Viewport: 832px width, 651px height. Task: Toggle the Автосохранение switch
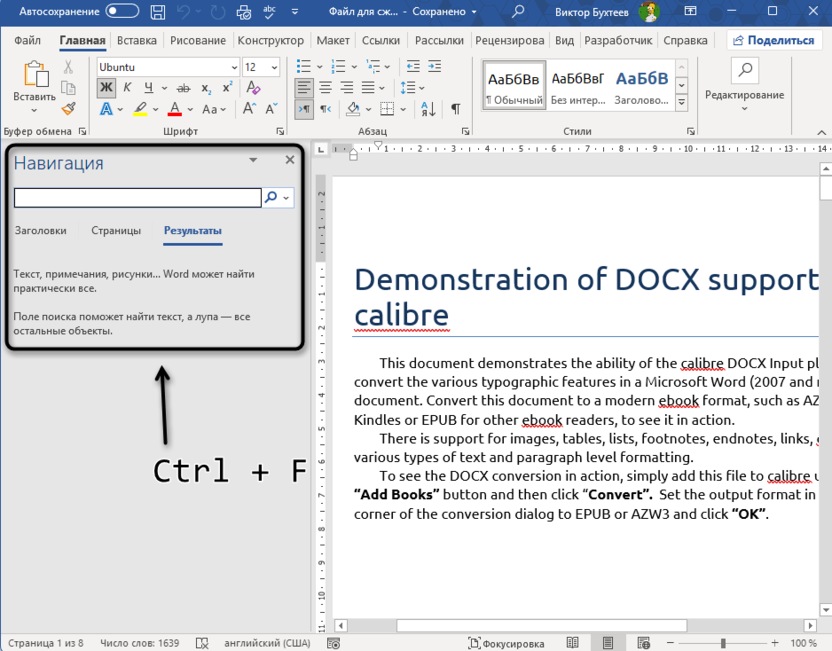[122, 12]
